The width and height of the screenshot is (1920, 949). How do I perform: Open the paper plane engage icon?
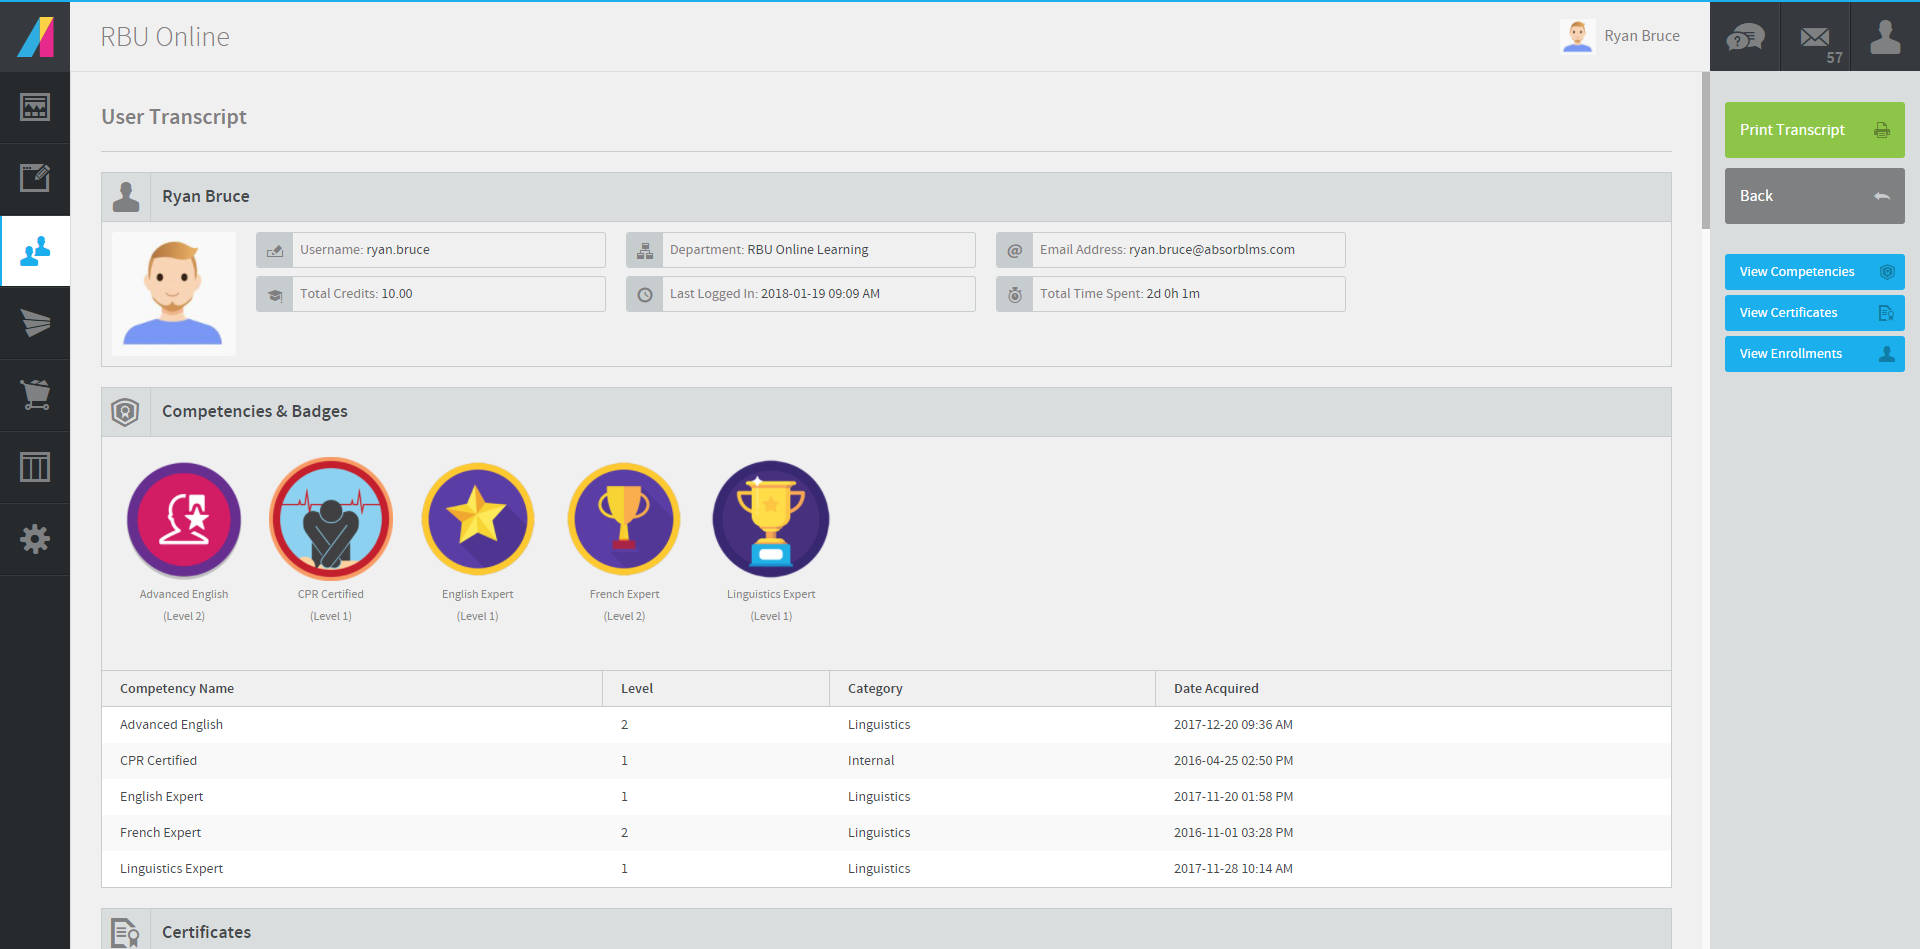tap(35, 323)
